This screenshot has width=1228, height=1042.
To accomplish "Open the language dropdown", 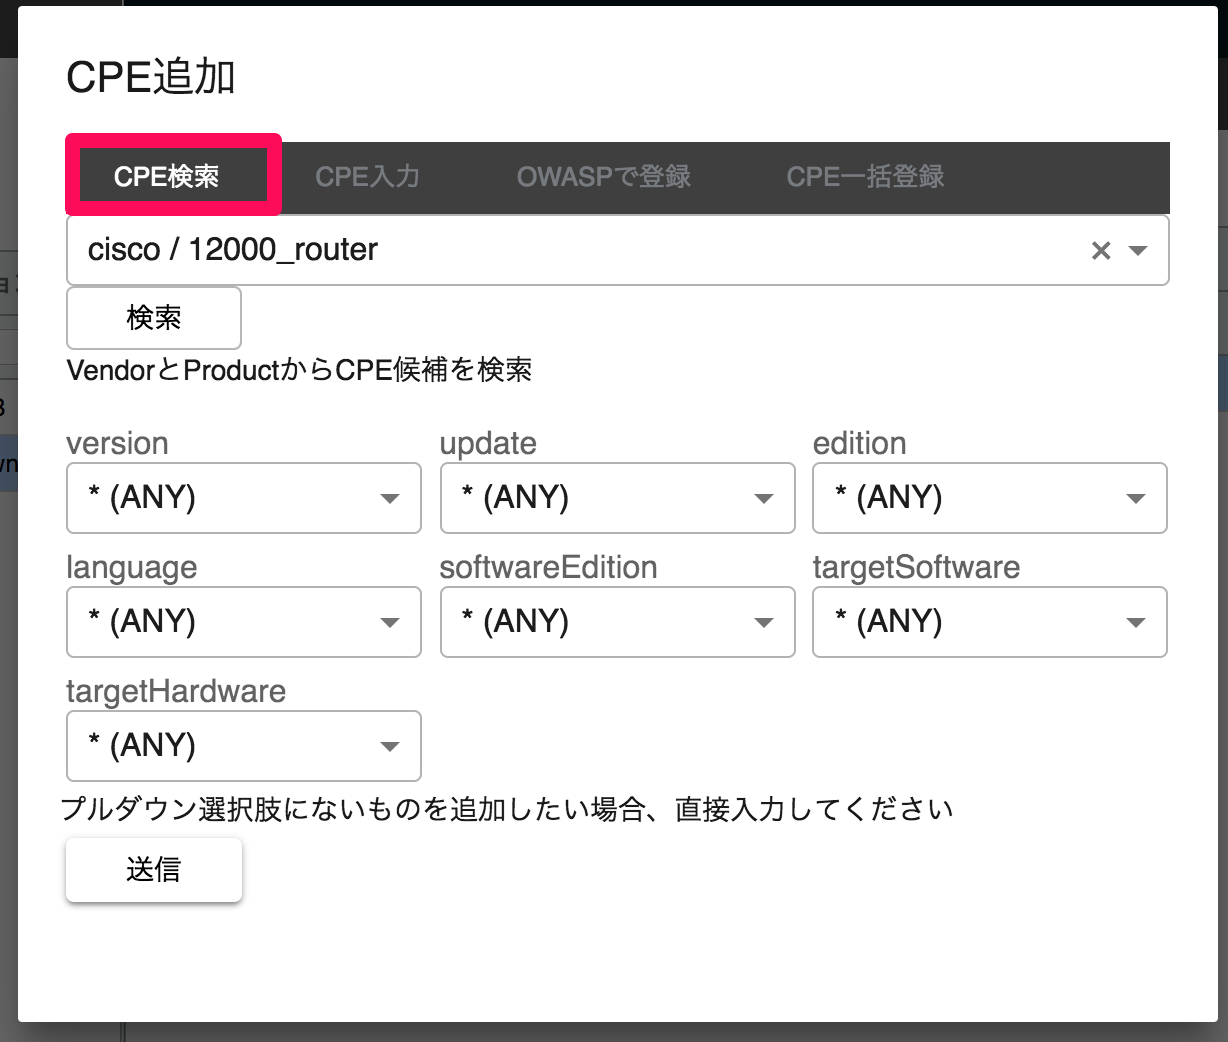I will pos(244,622).
